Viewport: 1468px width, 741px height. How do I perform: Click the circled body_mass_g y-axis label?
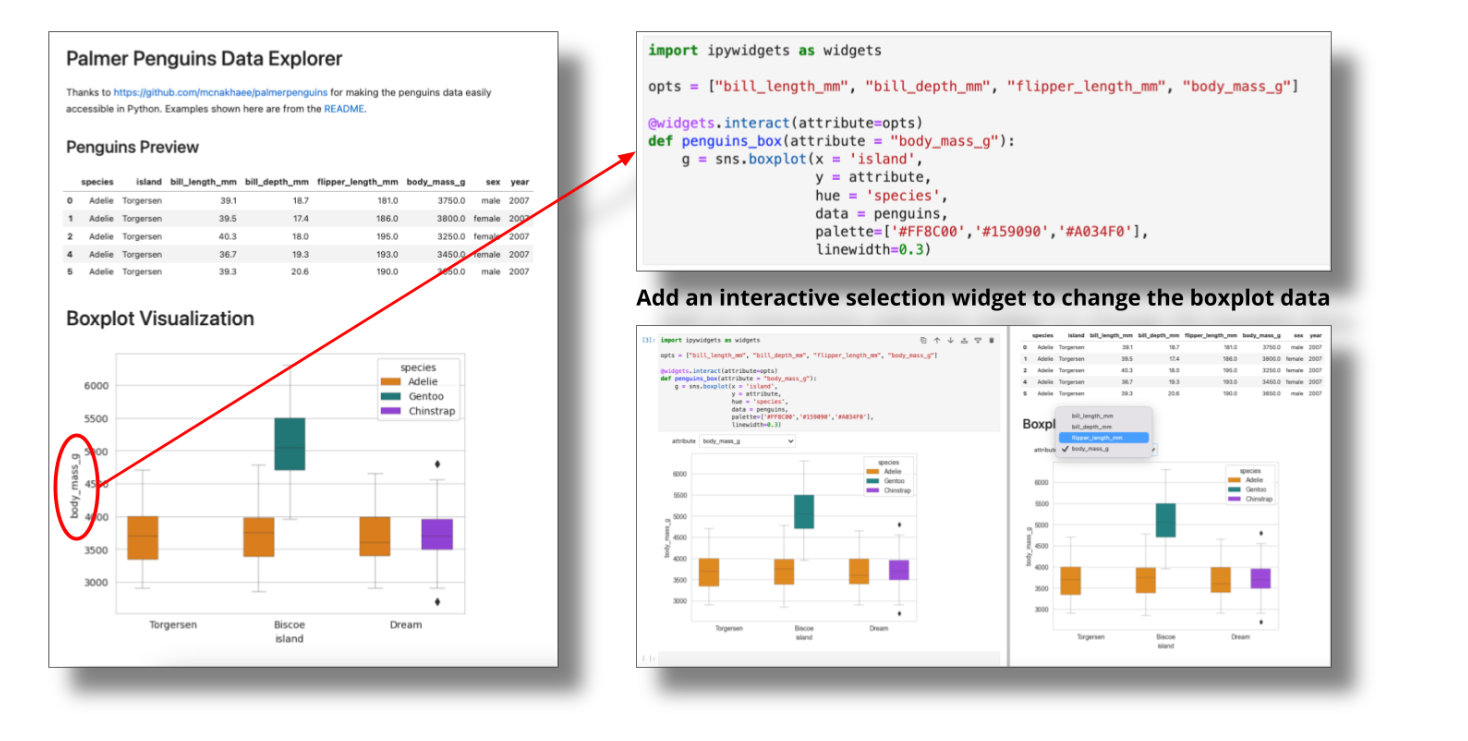point(75,485)
